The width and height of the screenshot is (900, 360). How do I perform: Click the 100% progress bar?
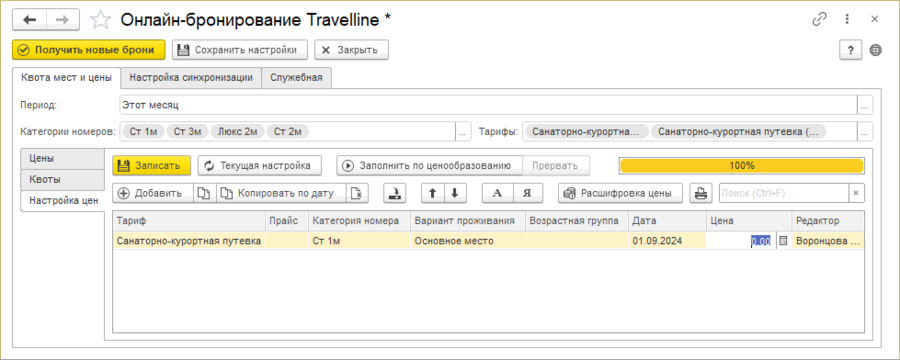point(742,165)
